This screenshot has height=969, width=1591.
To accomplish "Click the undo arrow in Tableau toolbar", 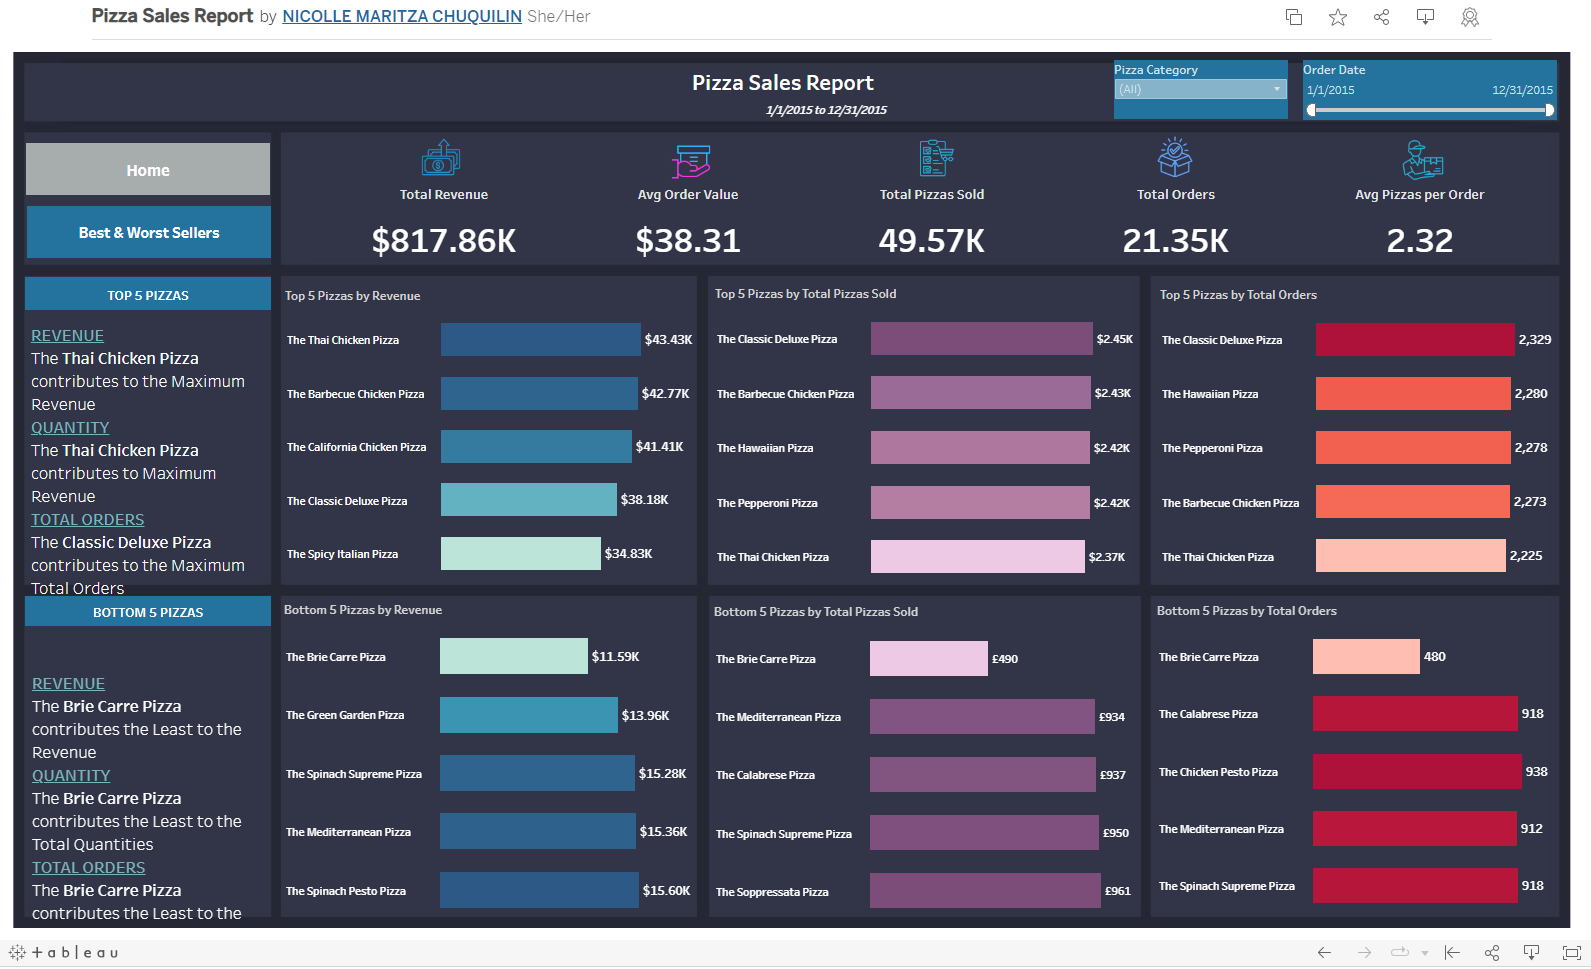I will click(1324, 953).
